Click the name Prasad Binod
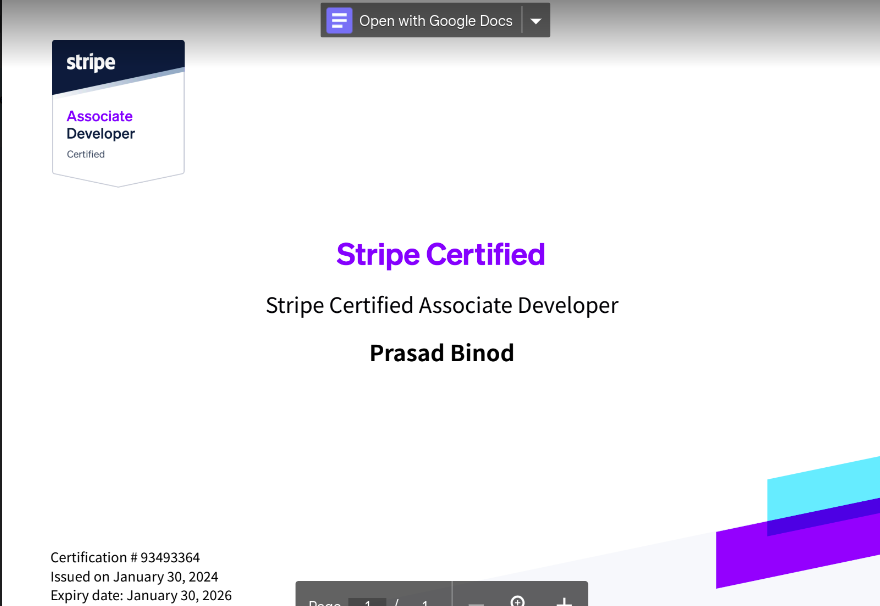This screenshot has height=606, width=880. click(442, 353)
